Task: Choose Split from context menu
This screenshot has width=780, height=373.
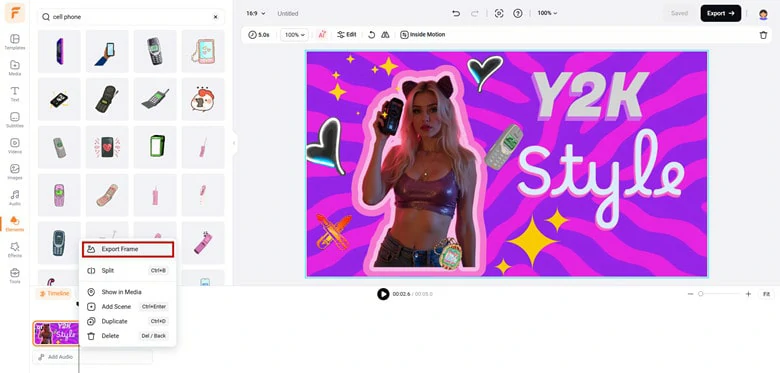Action: point(128,271)
